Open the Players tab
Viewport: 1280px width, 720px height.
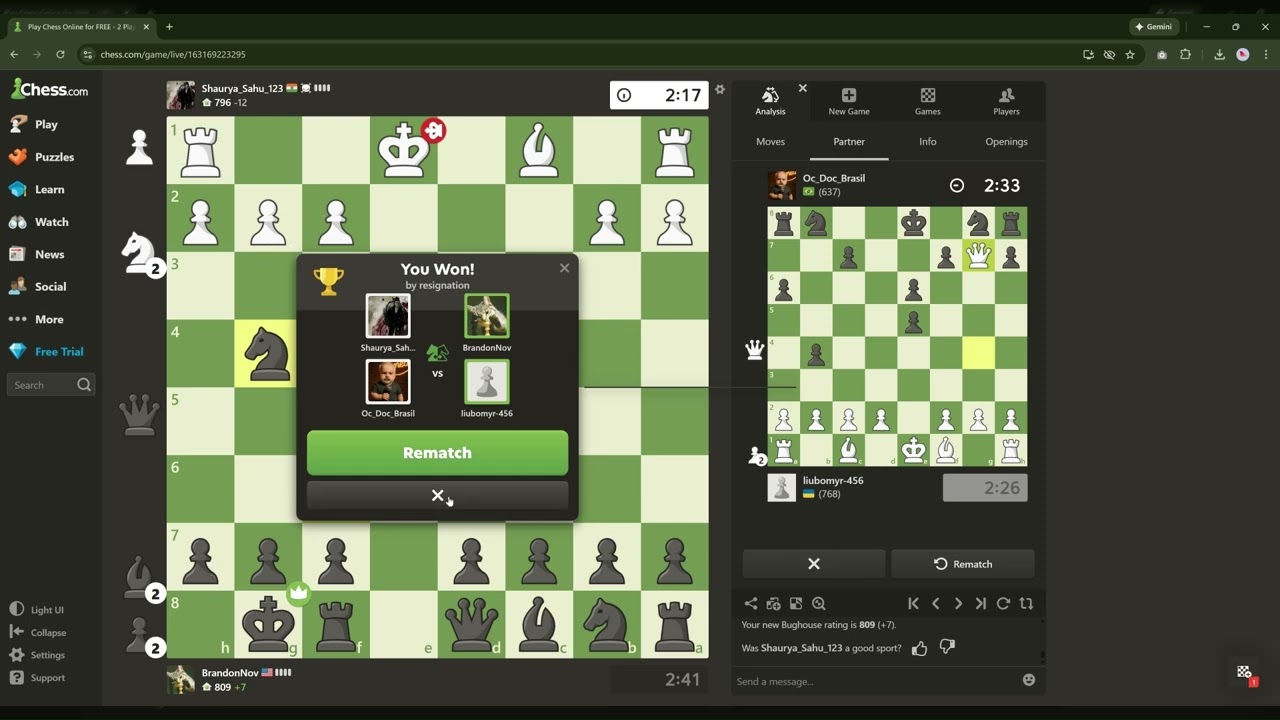click(1006, 101)
